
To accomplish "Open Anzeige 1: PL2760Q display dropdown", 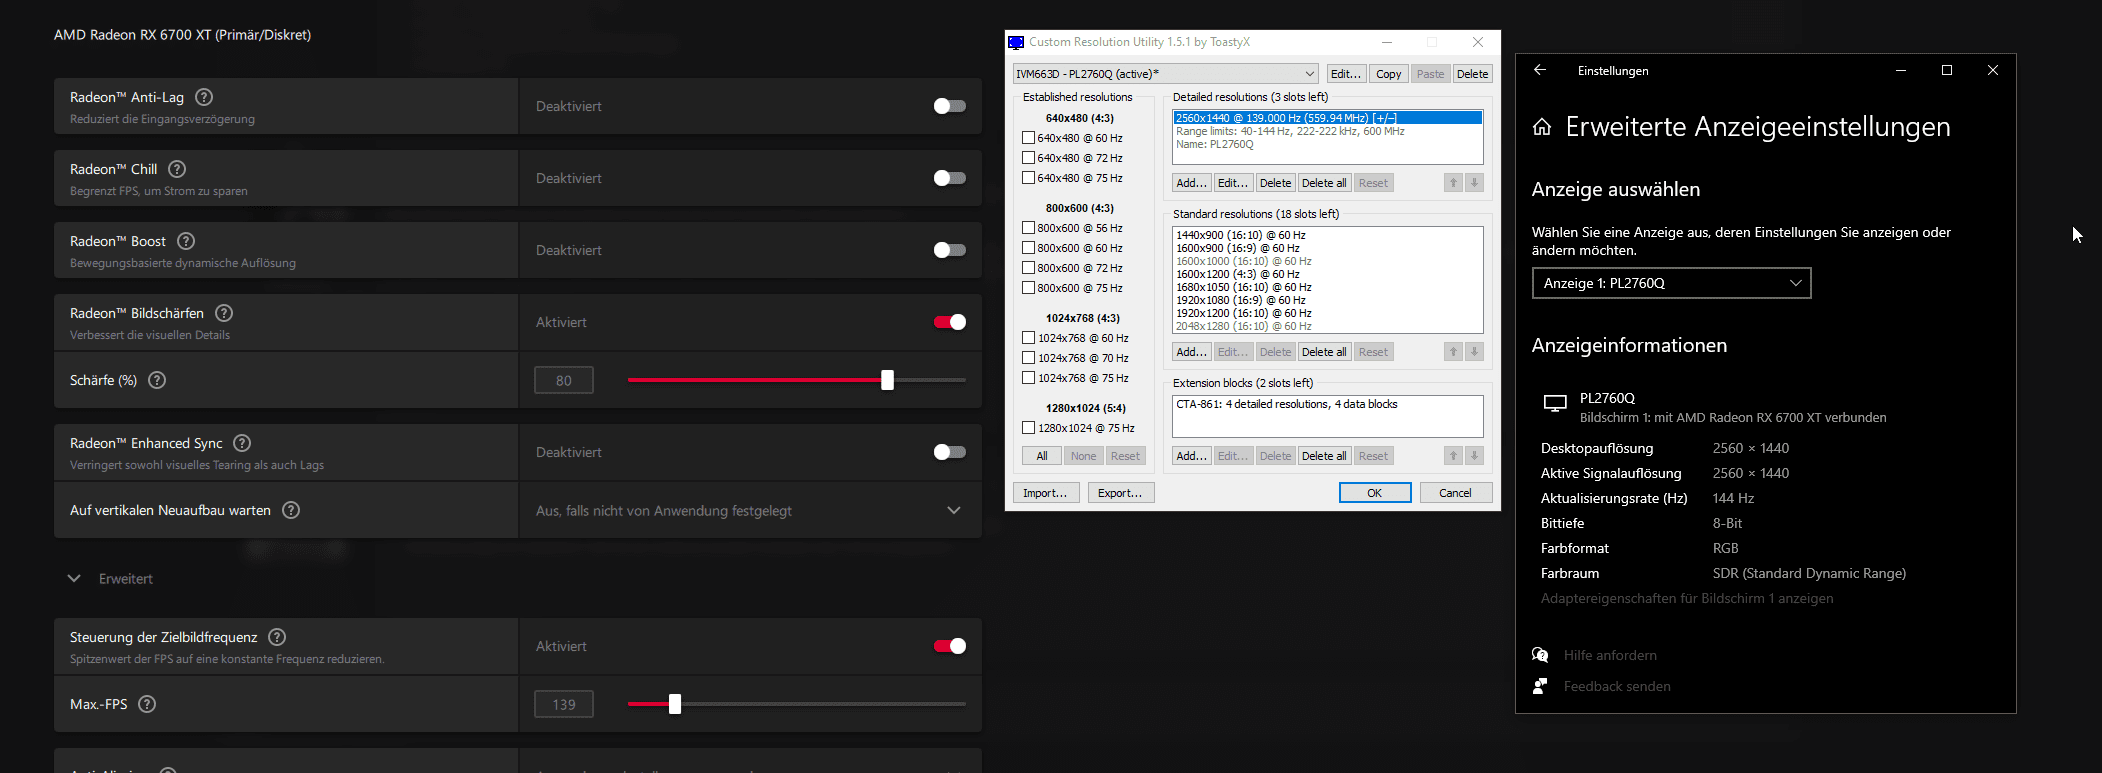I will click(1671, 283).
